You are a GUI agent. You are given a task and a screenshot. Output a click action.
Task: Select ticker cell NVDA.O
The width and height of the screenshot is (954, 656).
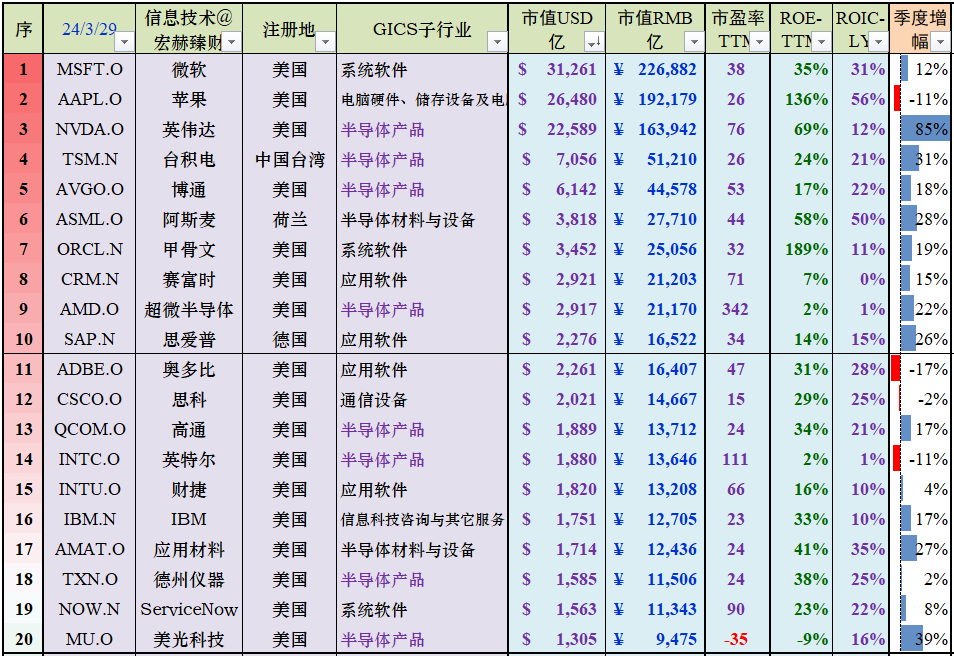click(89, 129)
